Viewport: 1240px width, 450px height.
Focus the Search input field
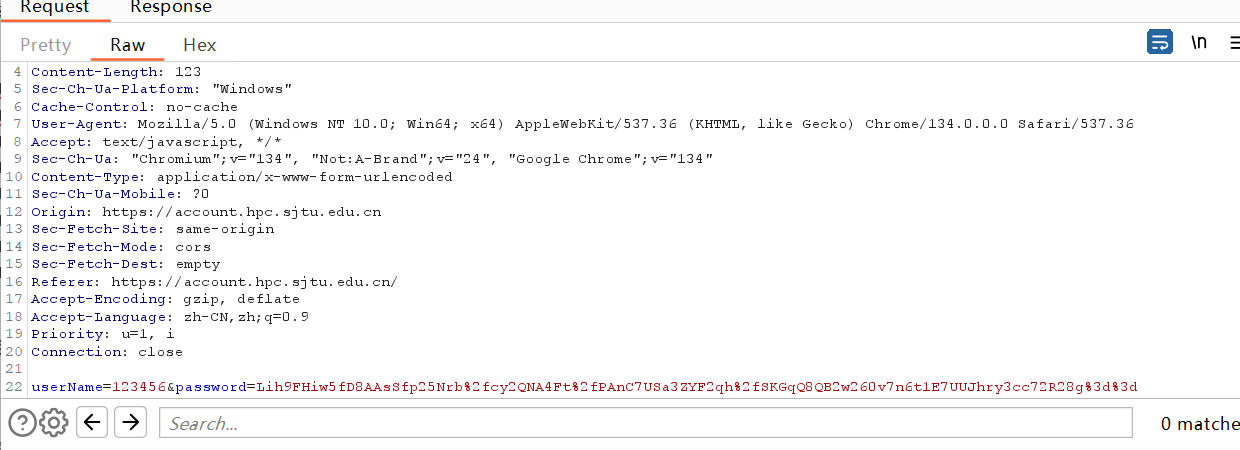pos(645,423)
